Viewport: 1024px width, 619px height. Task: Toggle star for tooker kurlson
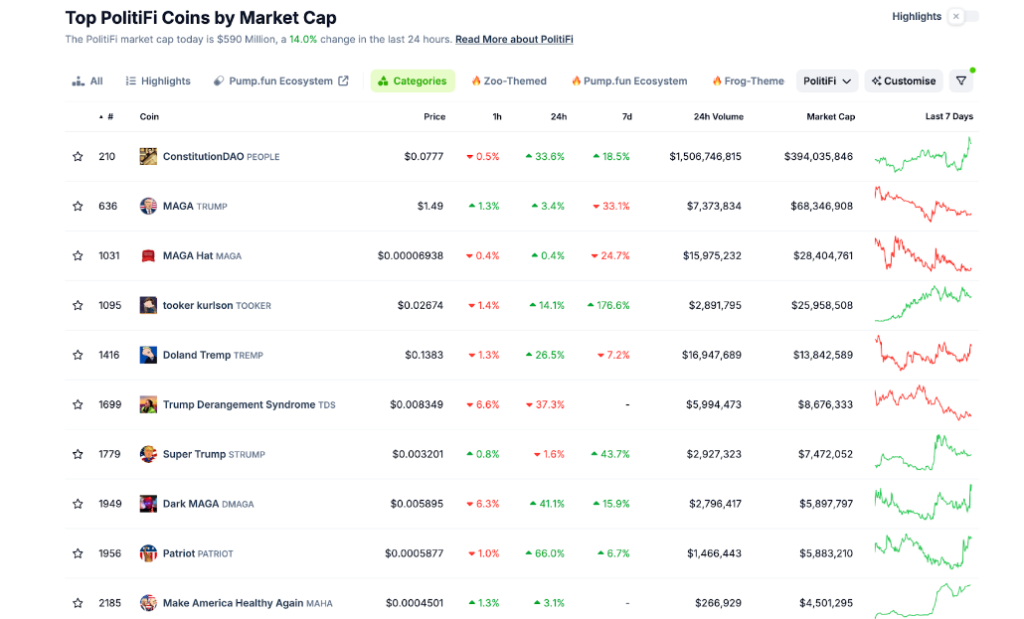78,306
